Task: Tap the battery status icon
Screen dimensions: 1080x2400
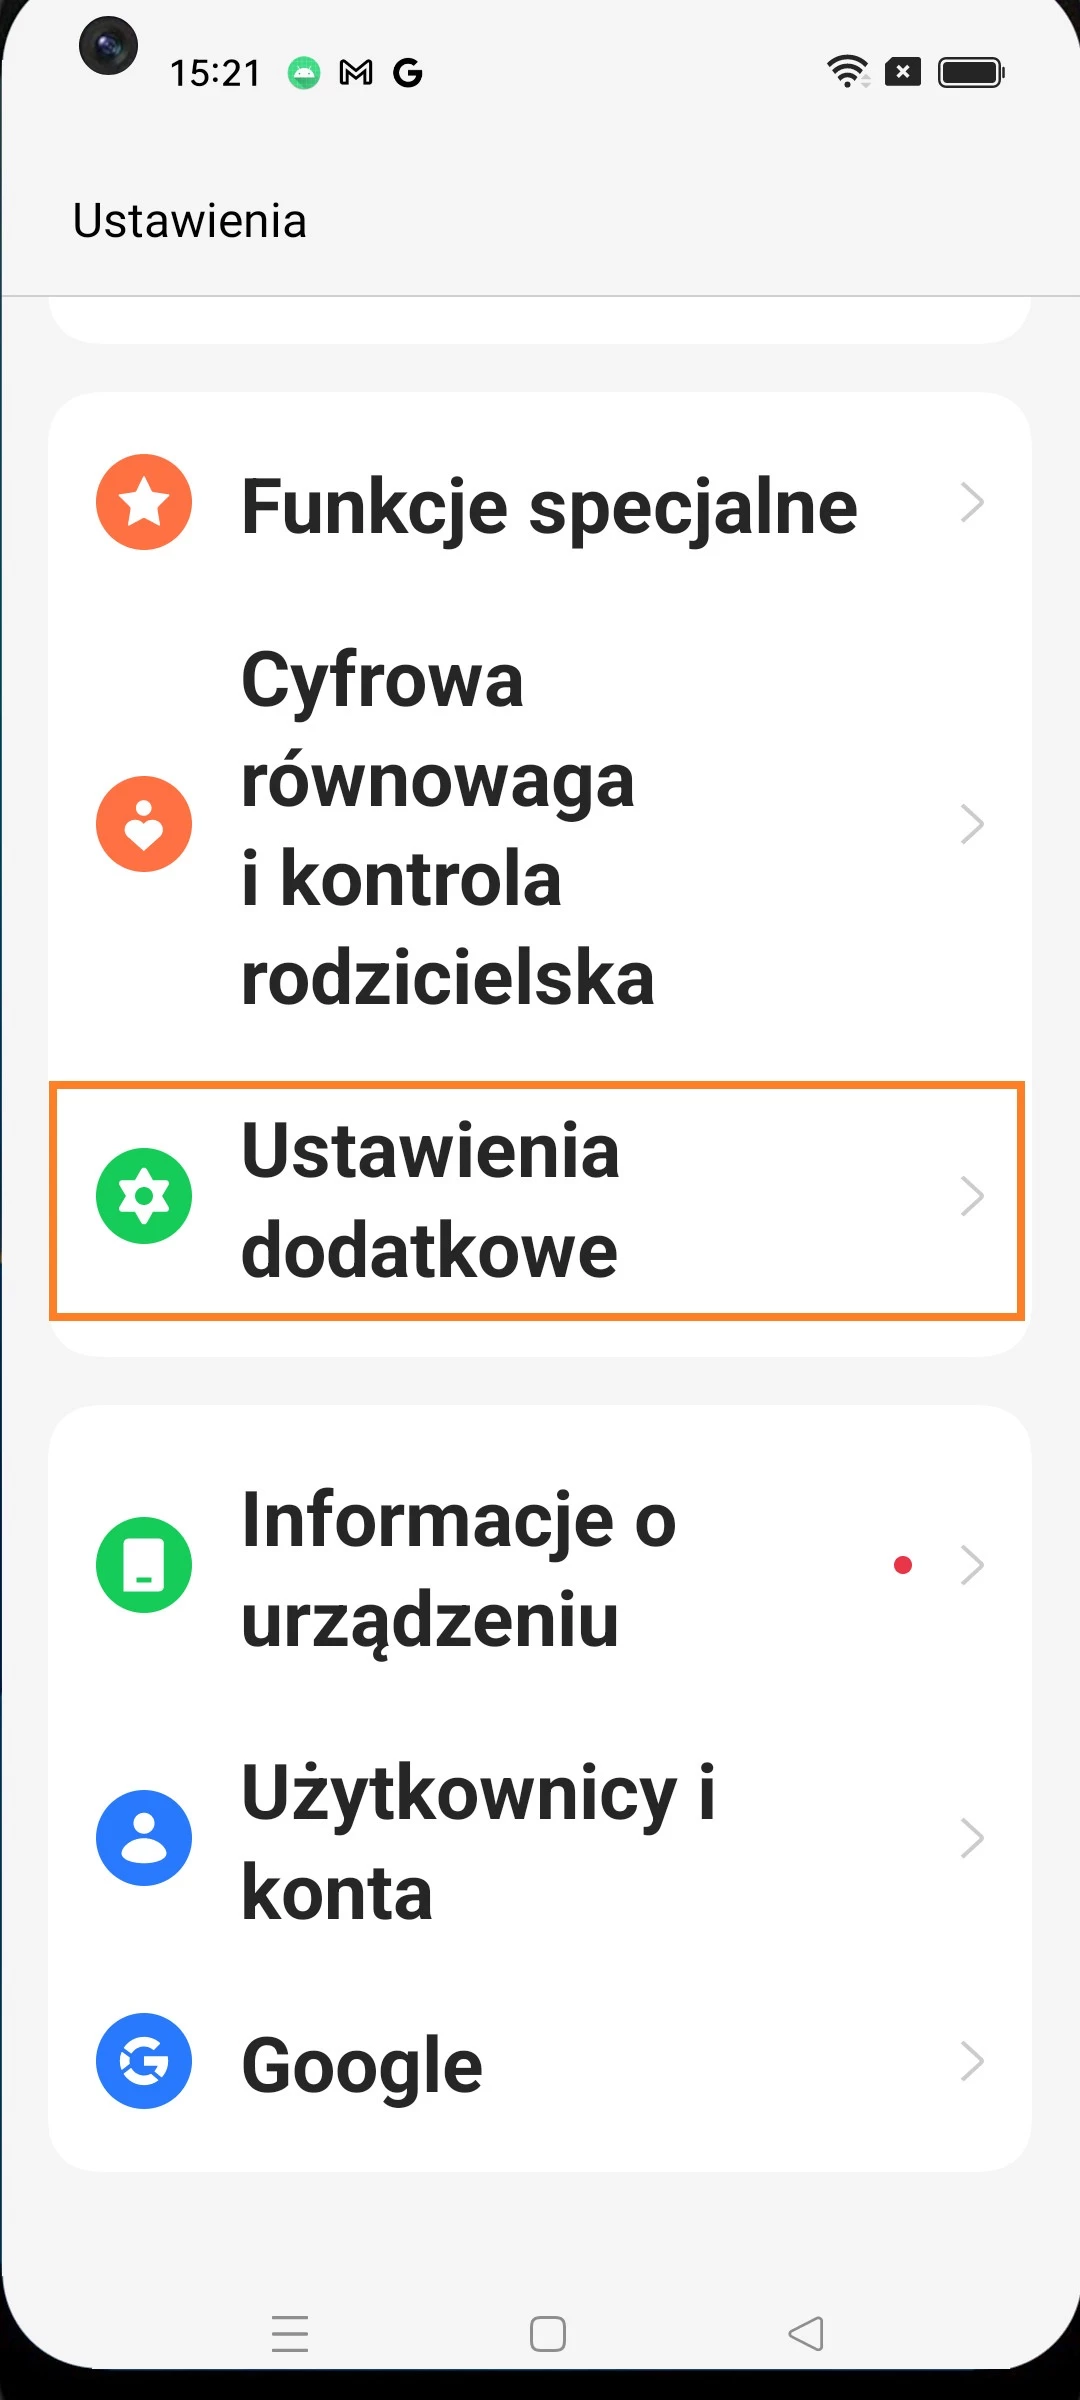Action: pos(970,72)
